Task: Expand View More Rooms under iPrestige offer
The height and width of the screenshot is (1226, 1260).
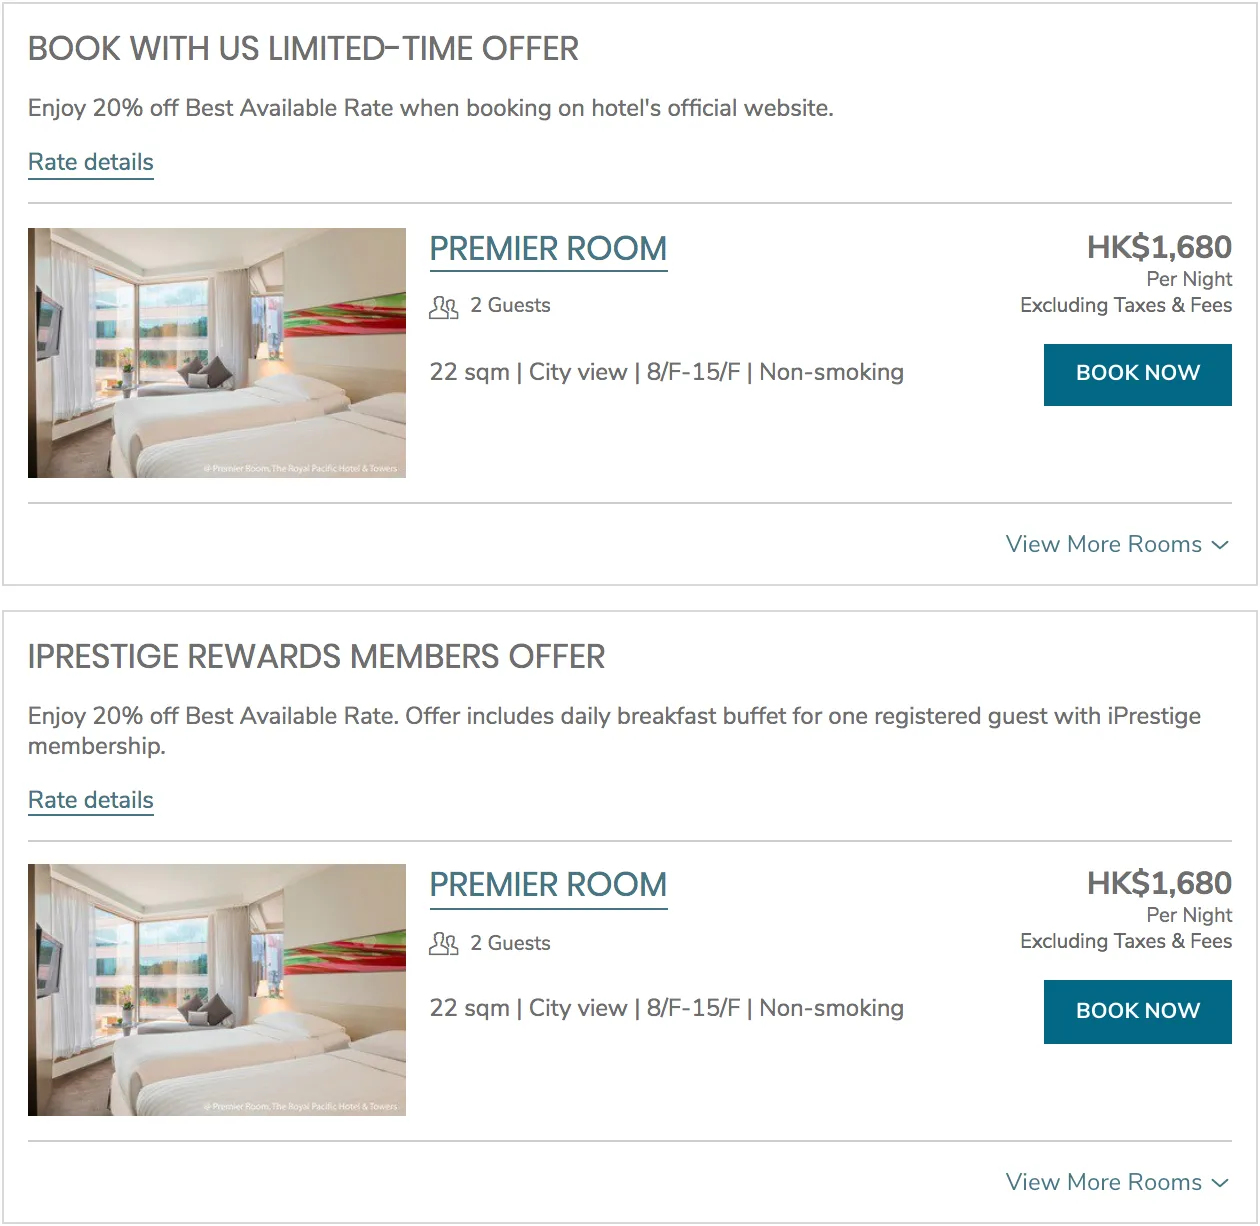Action: (x=1117, y=1182)
